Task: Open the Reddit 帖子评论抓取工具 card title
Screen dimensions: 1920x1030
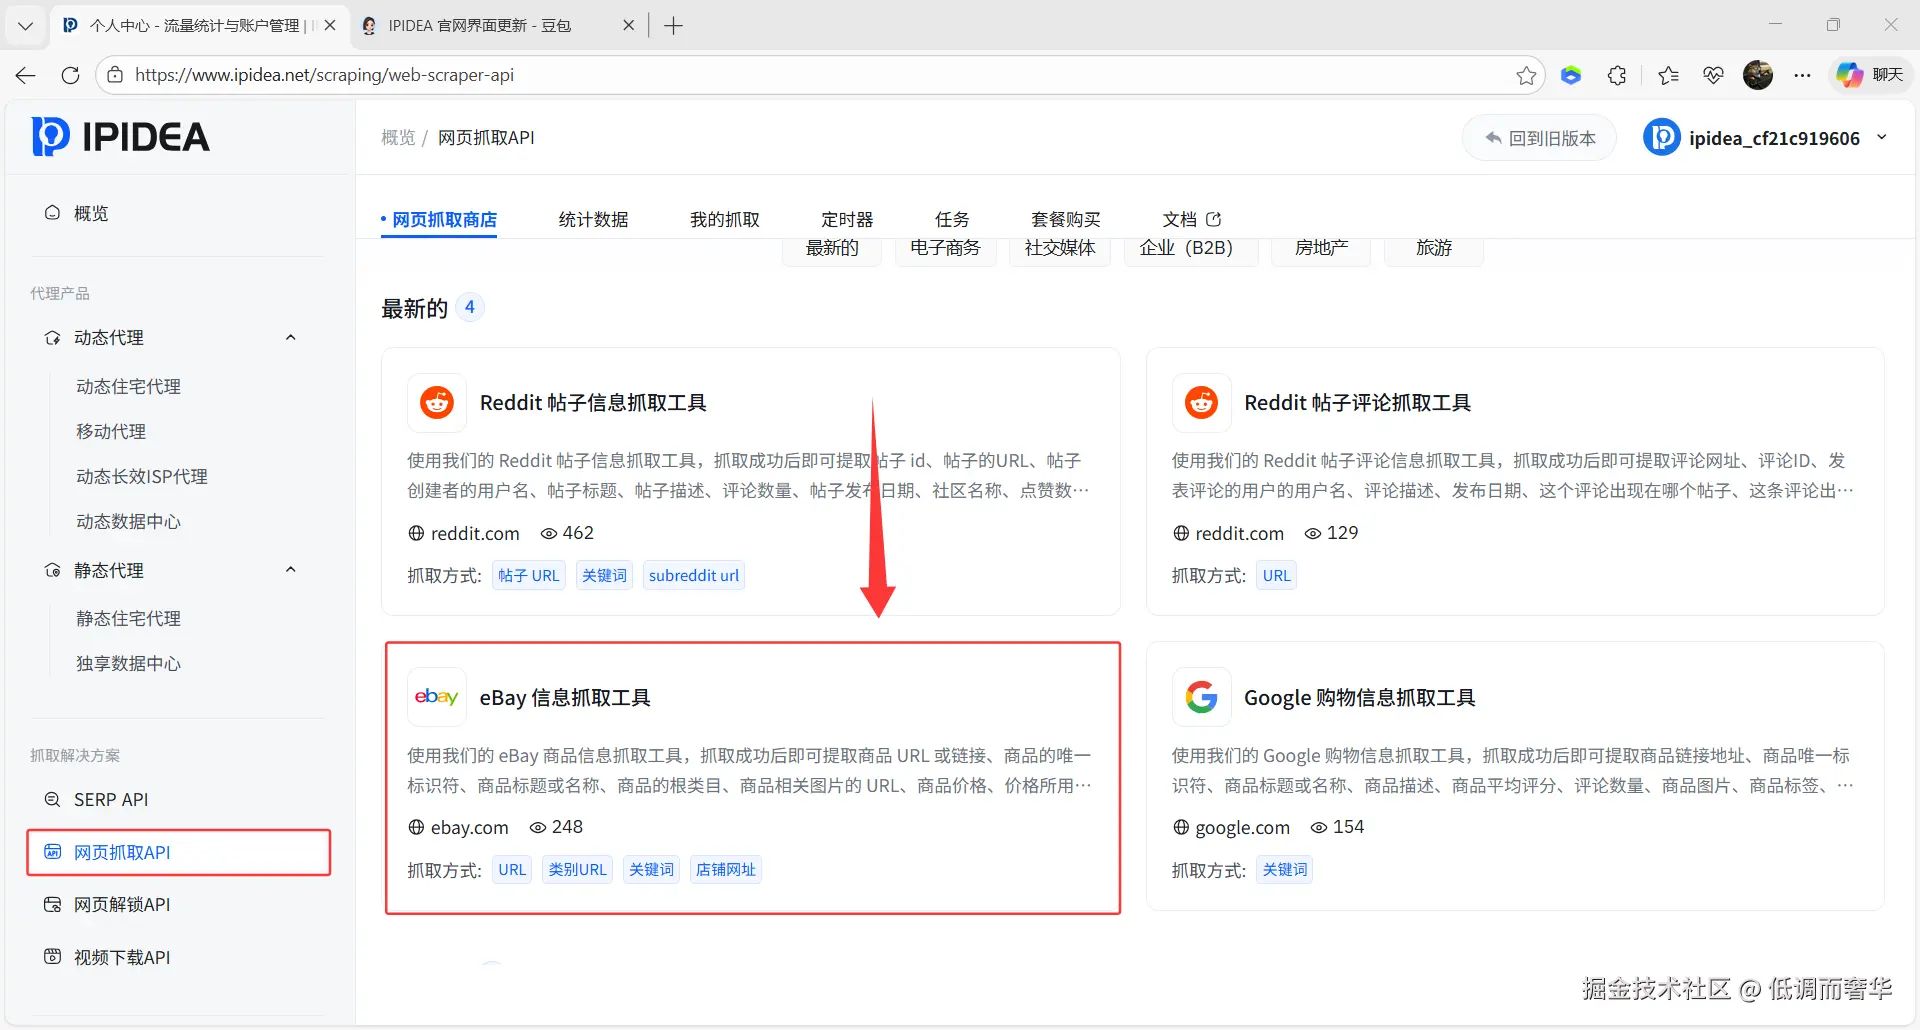Action: (x=1357, y=402)
